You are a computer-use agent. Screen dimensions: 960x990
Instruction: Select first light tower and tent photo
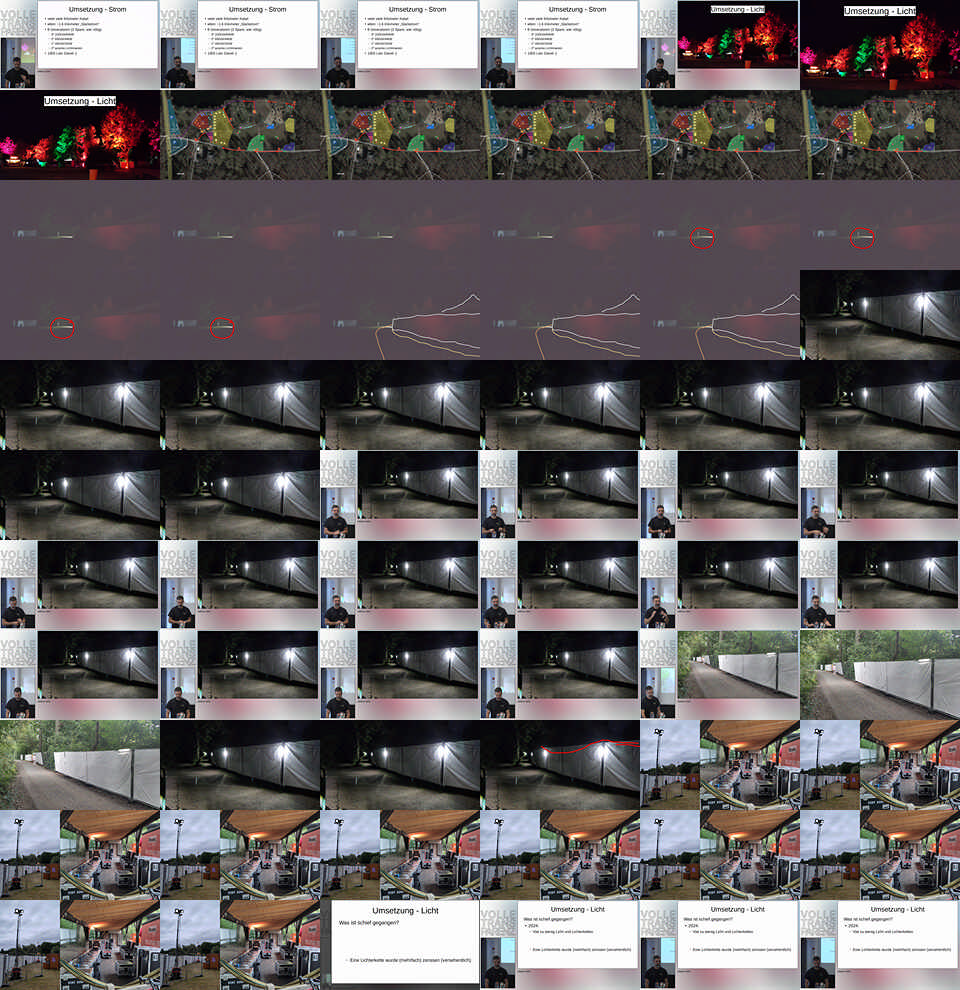click(720, 765)
